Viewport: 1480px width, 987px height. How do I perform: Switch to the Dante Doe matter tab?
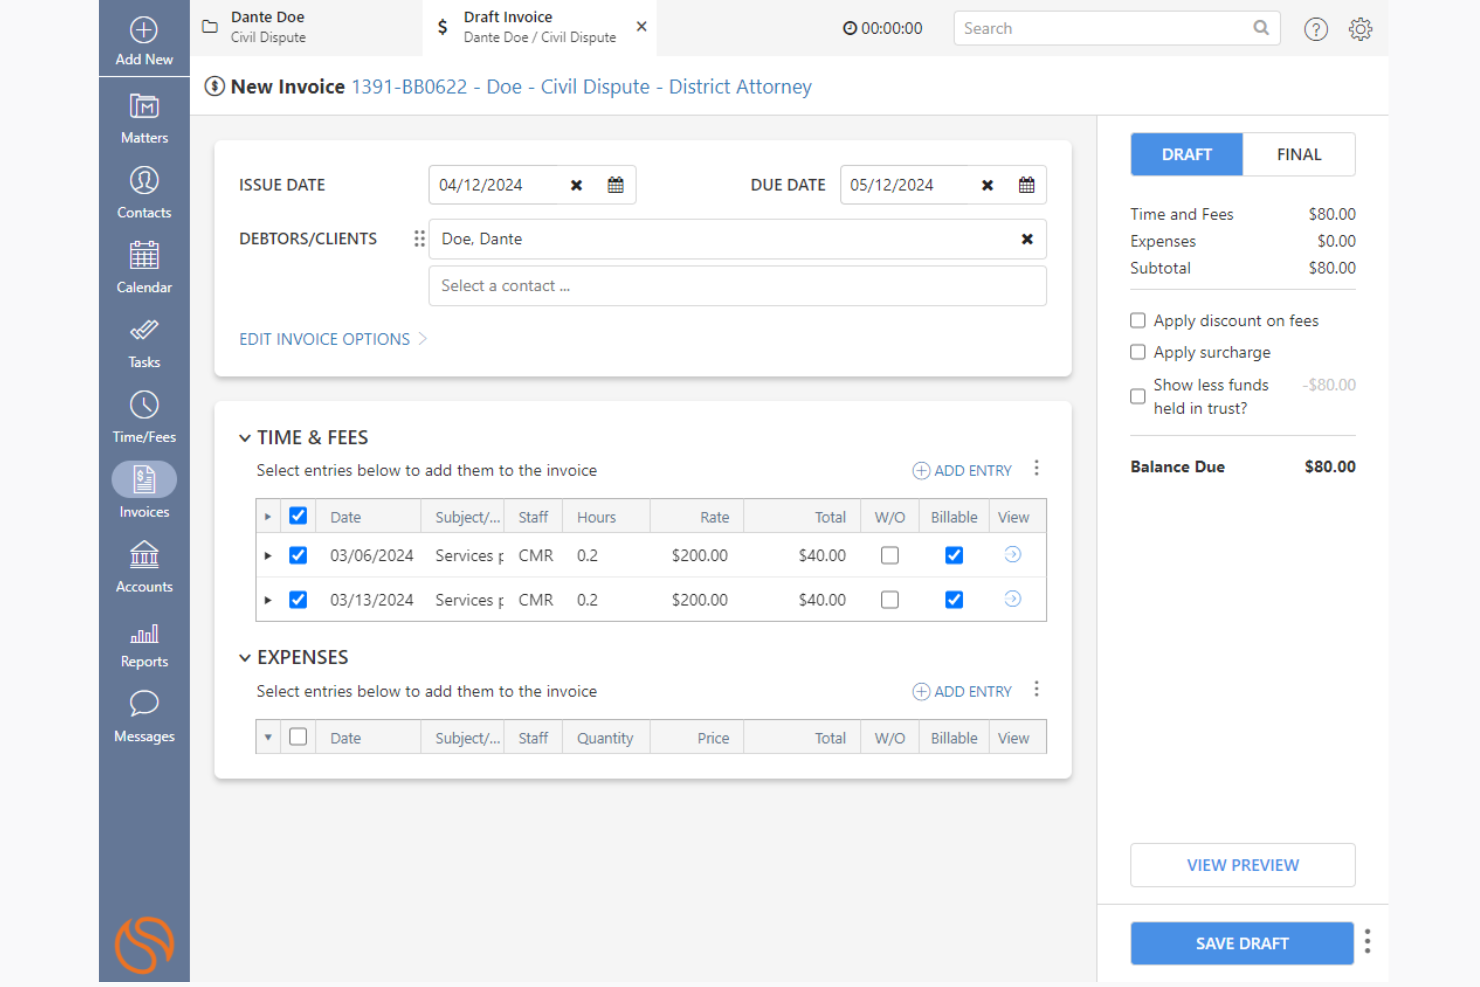tap(306, 27)
